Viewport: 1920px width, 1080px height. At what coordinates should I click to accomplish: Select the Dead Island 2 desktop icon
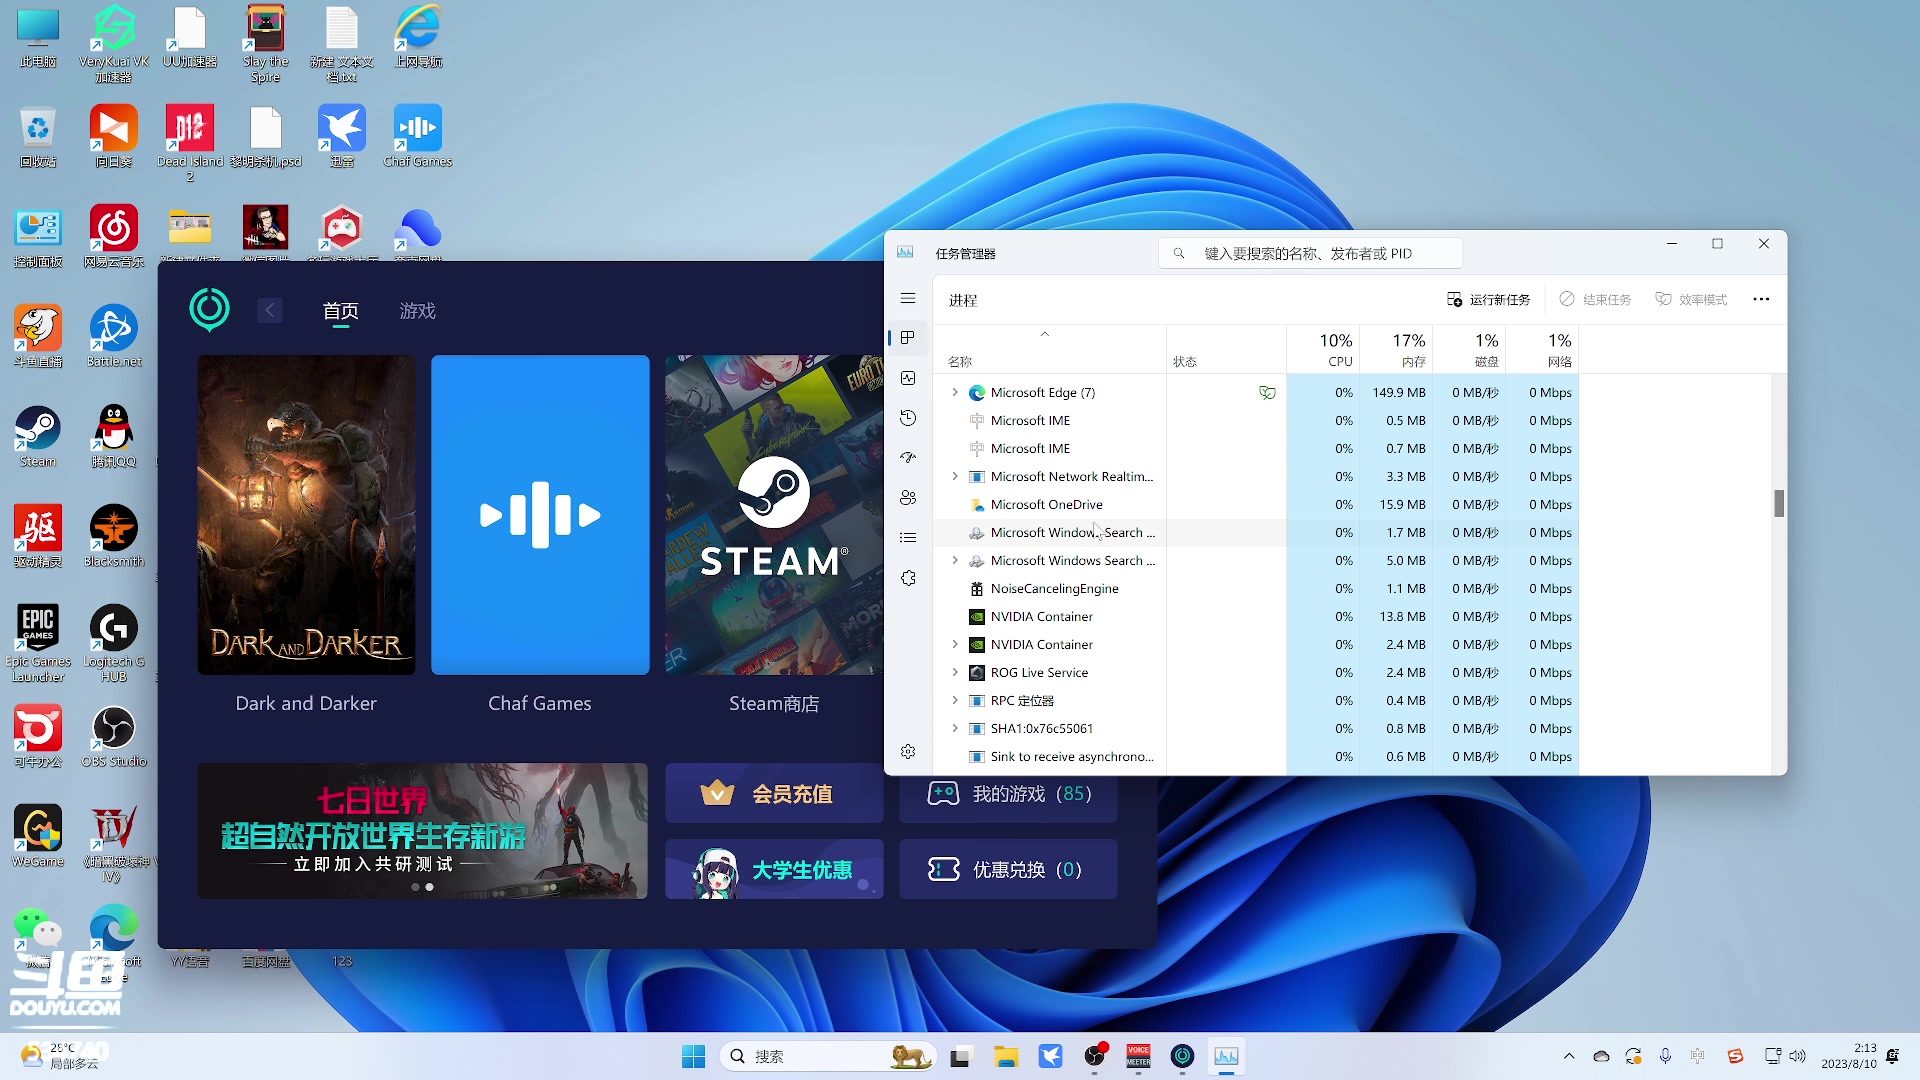[x=190, y=144]
